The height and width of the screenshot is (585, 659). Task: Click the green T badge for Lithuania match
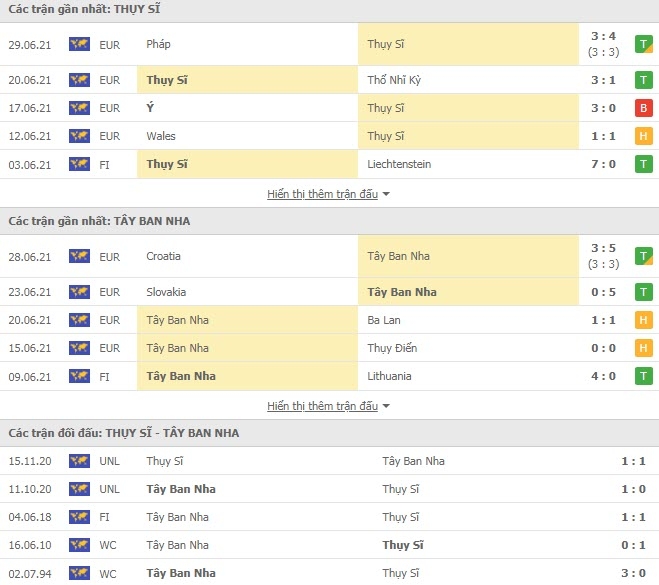tap(643, 376)
